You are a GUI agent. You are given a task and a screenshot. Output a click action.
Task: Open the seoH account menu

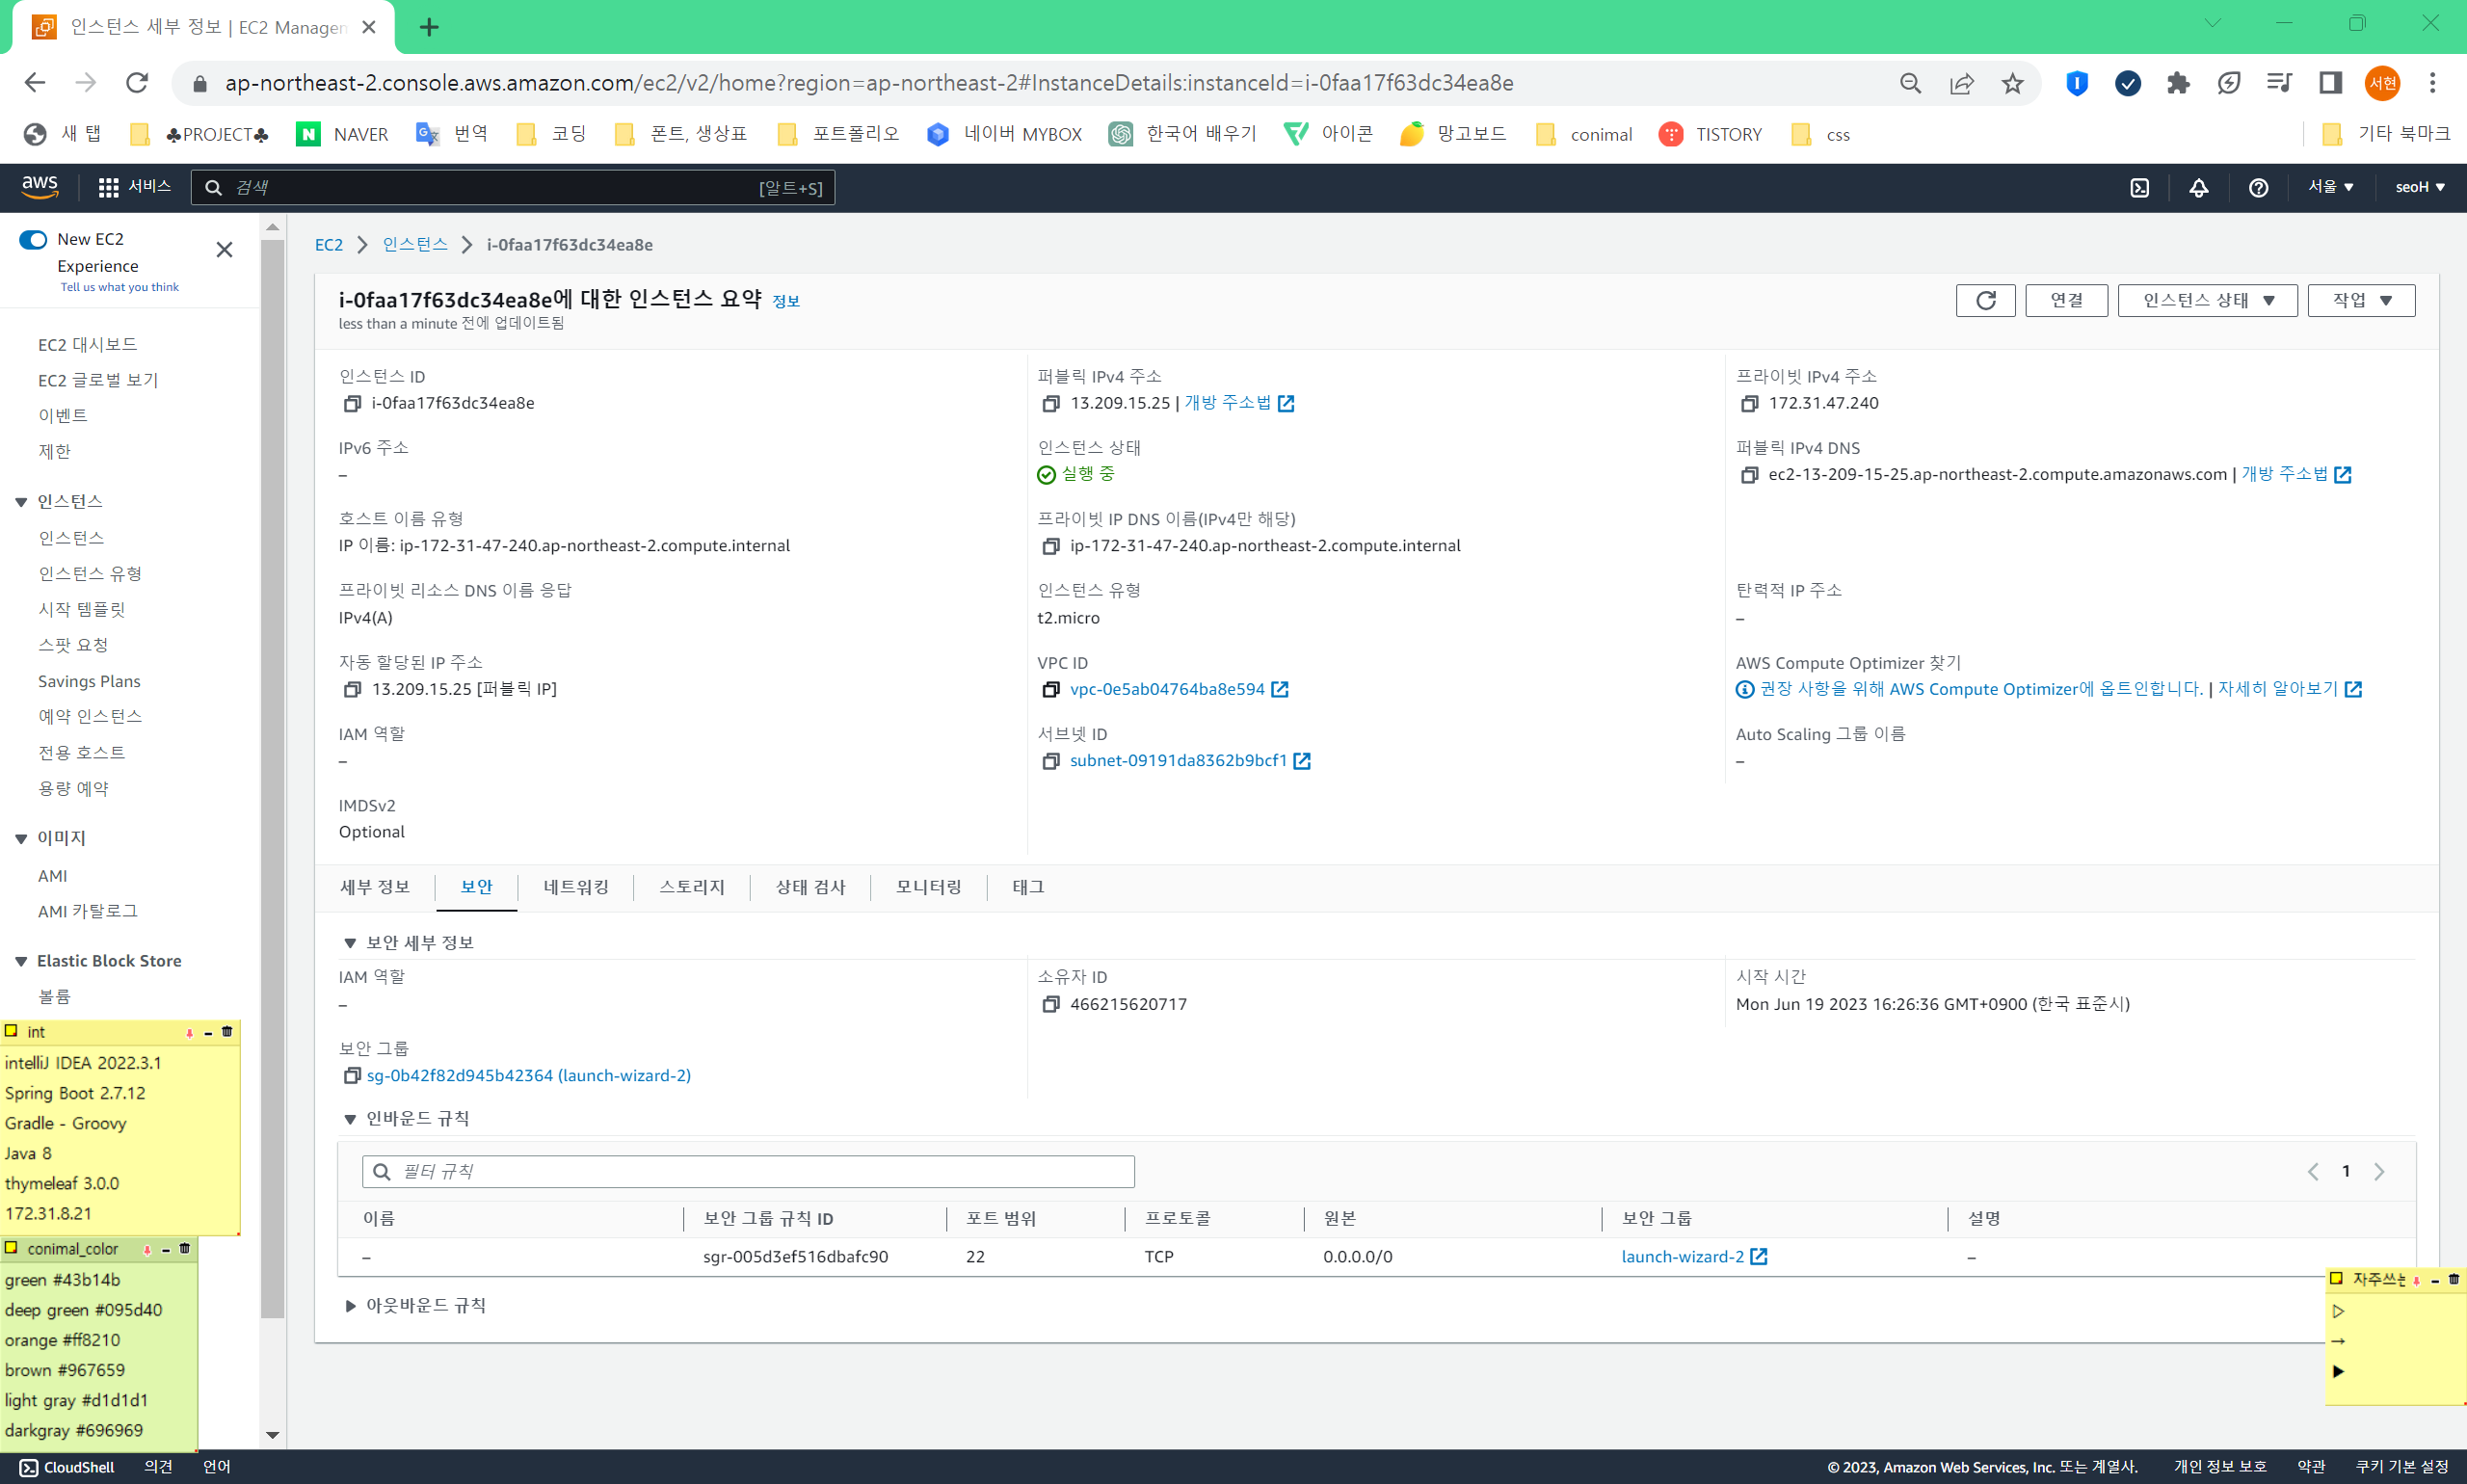(x=2419, y=187)
